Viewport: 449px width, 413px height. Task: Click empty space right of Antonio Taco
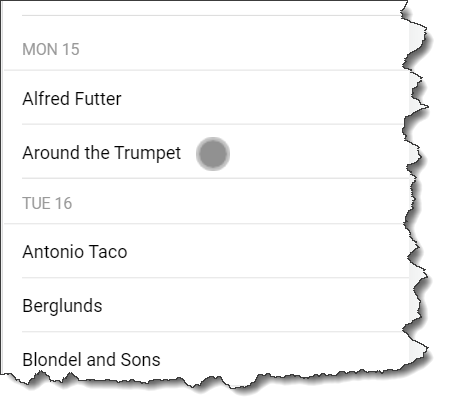tap(267, 251)
